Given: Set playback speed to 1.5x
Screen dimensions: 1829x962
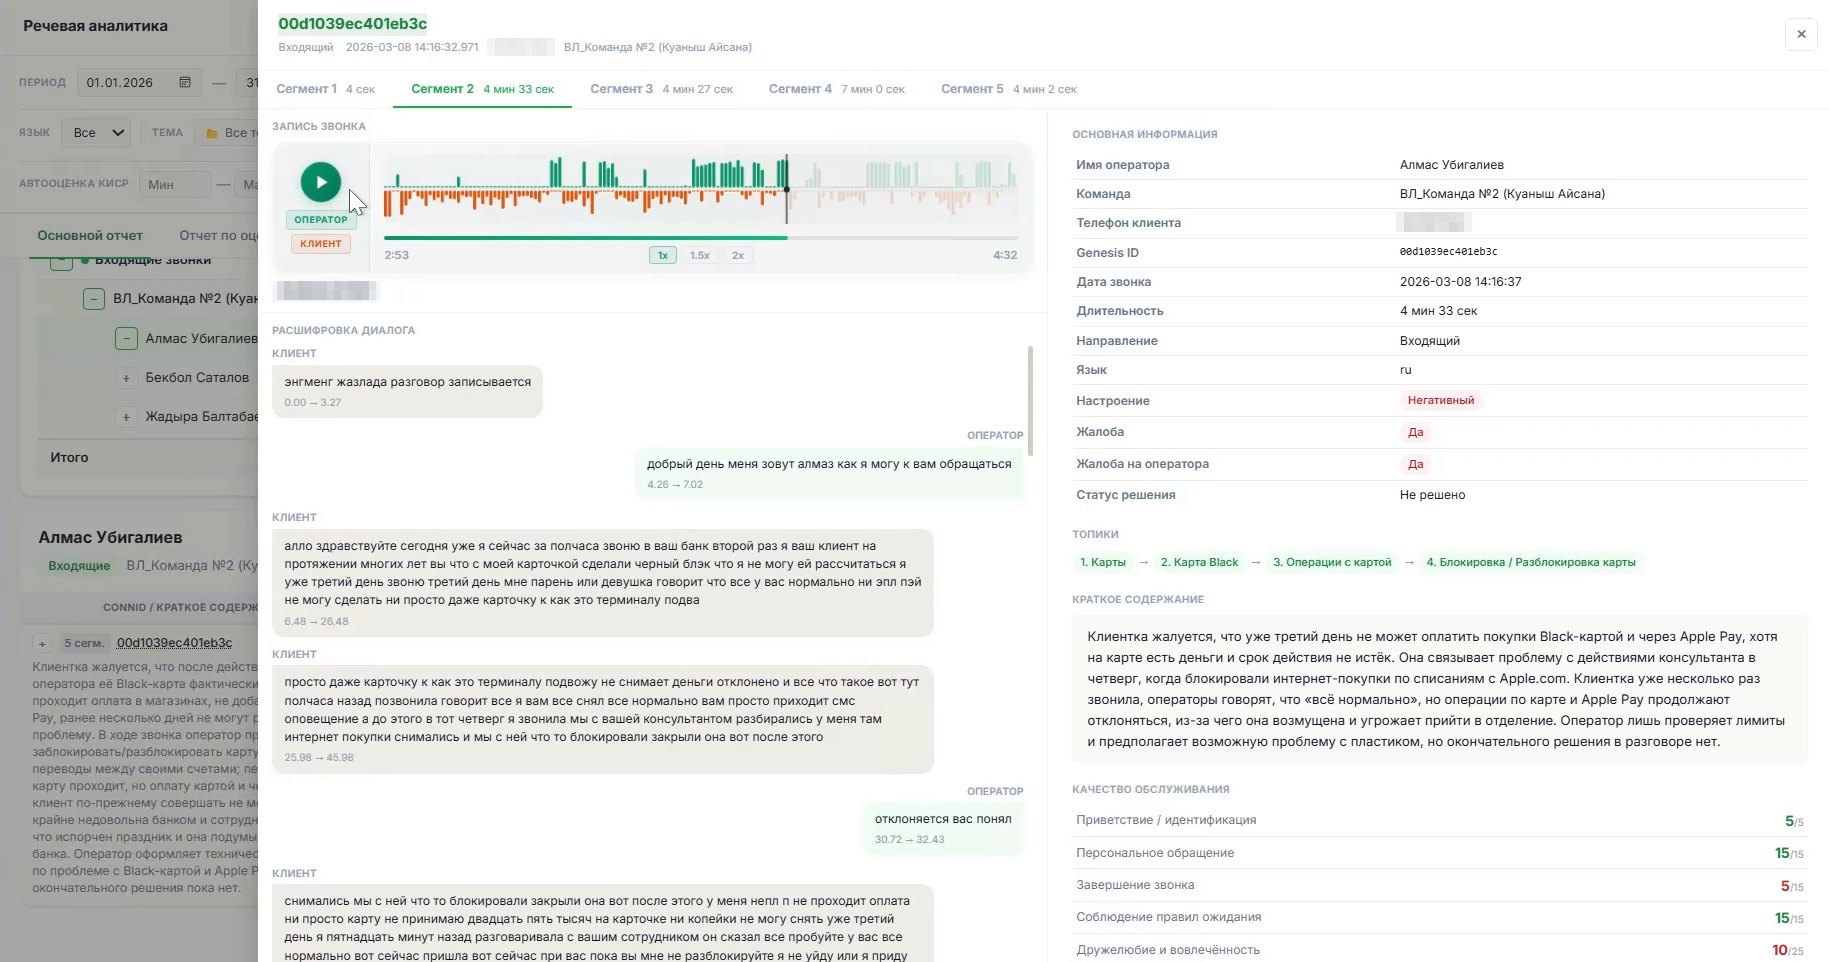Looking at the screenshot, I should (x=700, y=255).
